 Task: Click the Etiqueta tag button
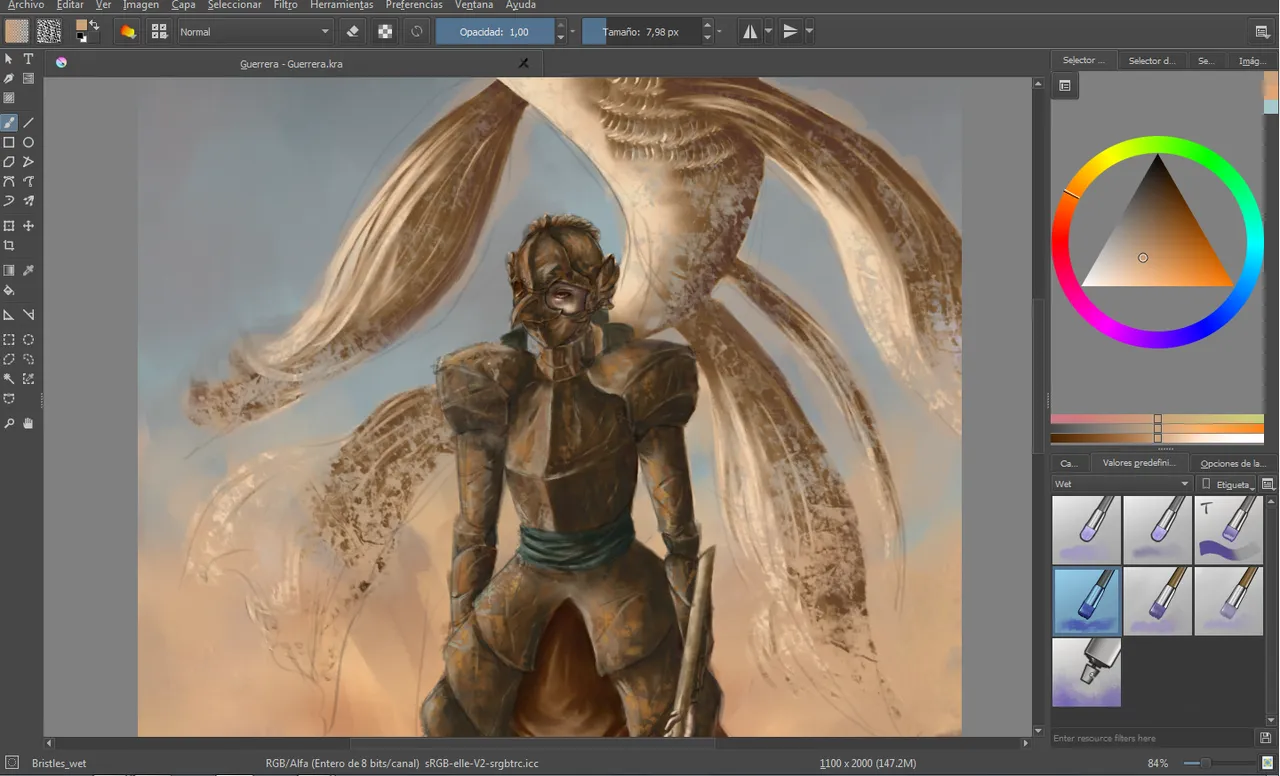[1227, 484]
